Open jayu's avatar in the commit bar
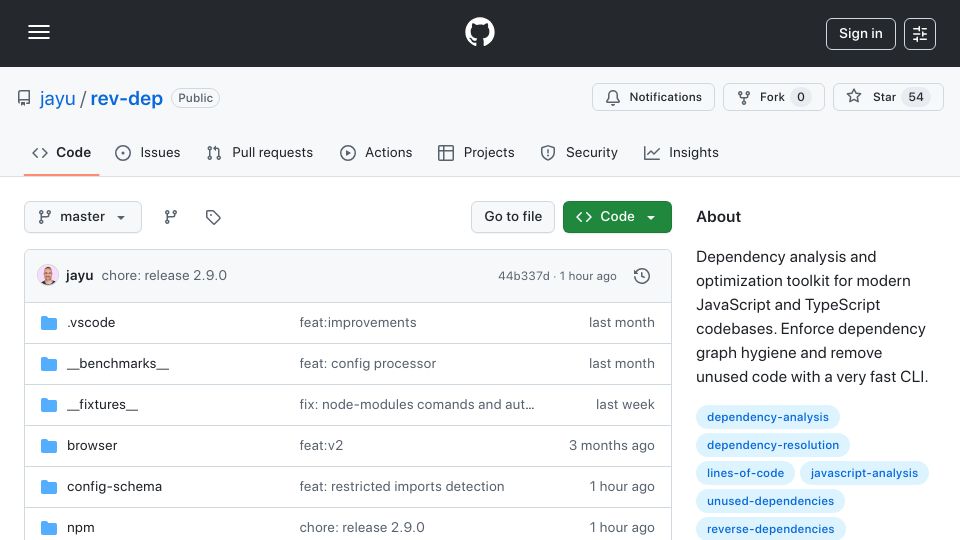 48,276
